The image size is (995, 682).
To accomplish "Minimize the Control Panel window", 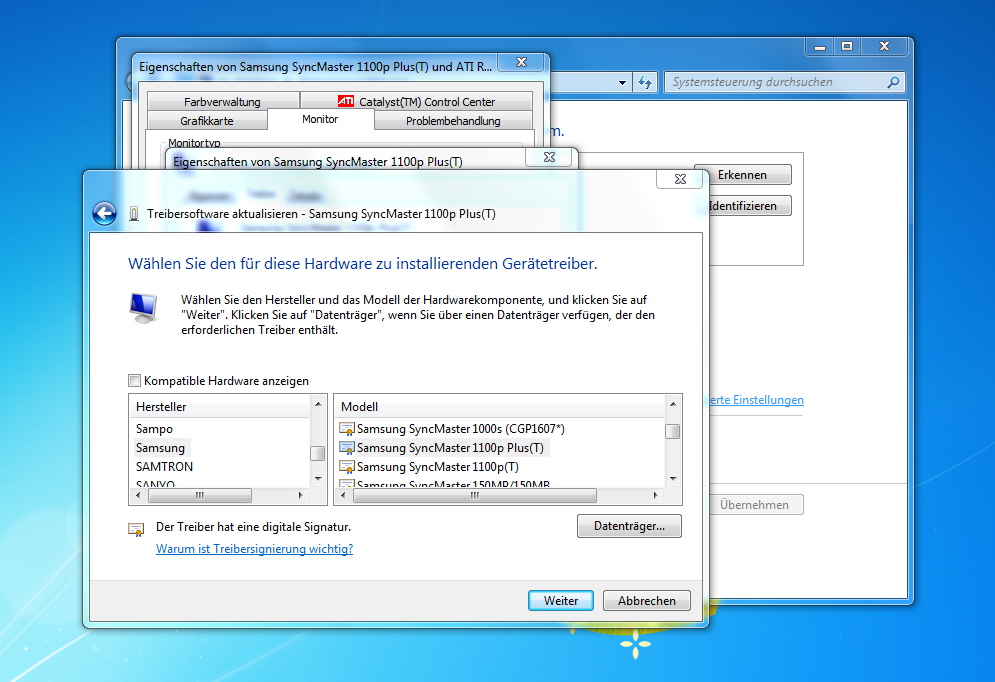I will [x=820, y=46].
